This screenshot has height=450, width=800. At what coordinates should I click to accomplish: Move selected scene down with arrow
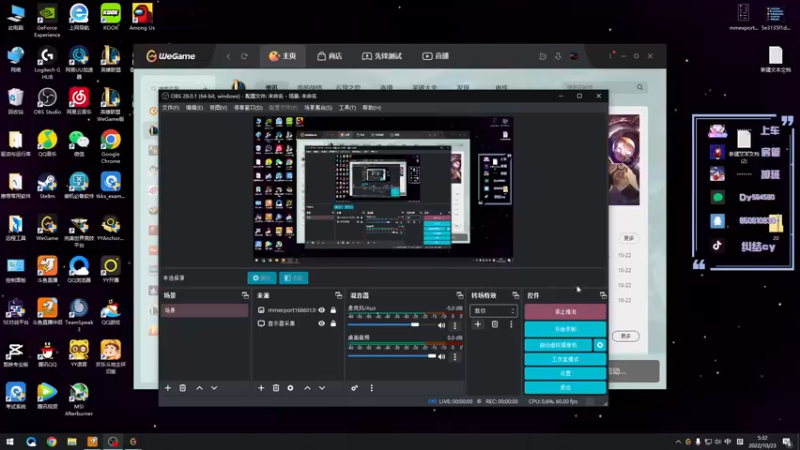[214, 388]
